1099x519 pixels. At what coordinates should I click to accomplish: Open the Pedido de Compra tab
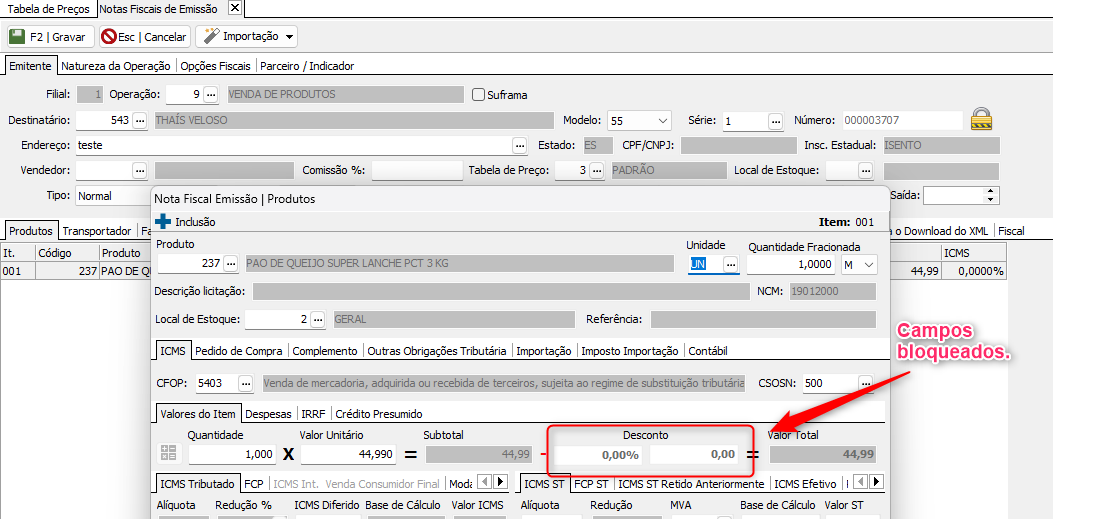240,351
